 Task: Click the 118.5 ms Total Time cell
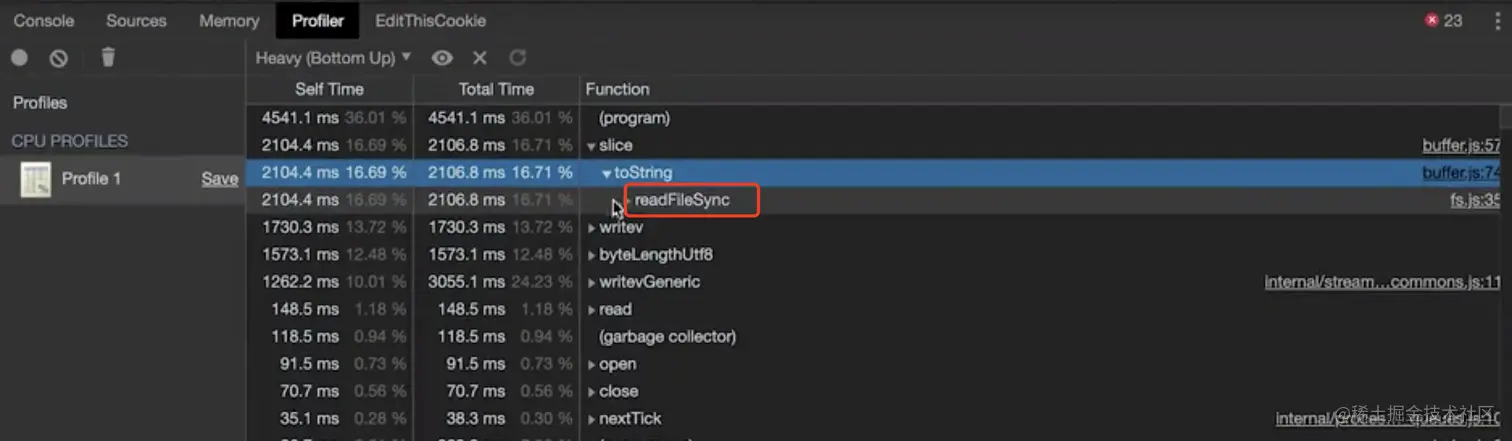point(496,337)
